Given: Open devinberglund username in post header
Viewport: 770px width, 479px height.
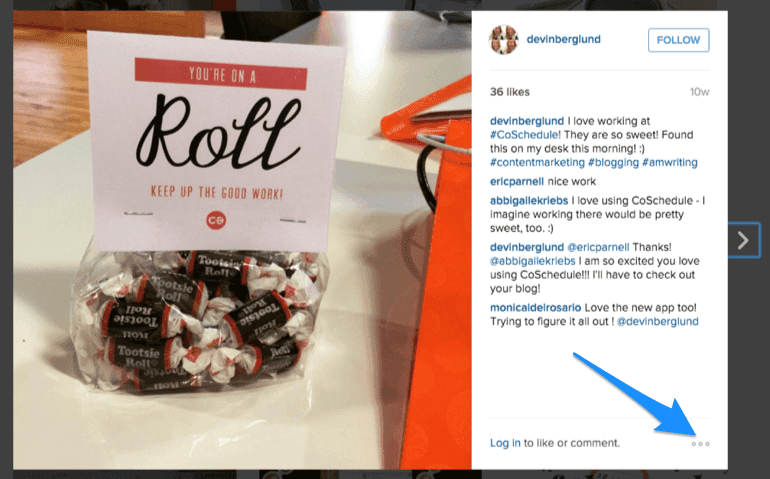Looking at the screenshot, I should click(x=563, y=39).
